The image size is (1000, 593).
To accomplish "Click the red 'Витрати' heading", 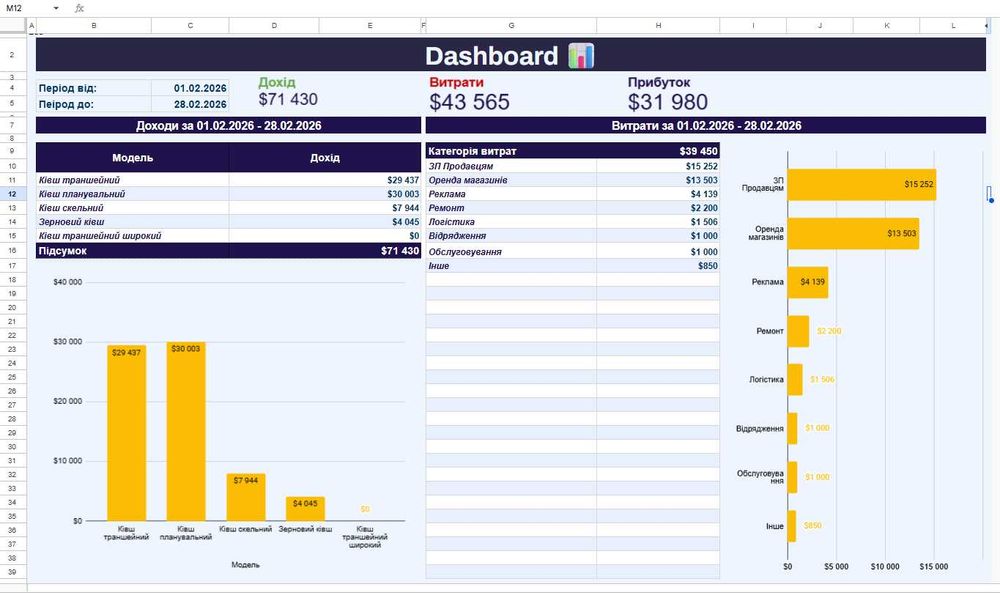I will pos(456,82).
